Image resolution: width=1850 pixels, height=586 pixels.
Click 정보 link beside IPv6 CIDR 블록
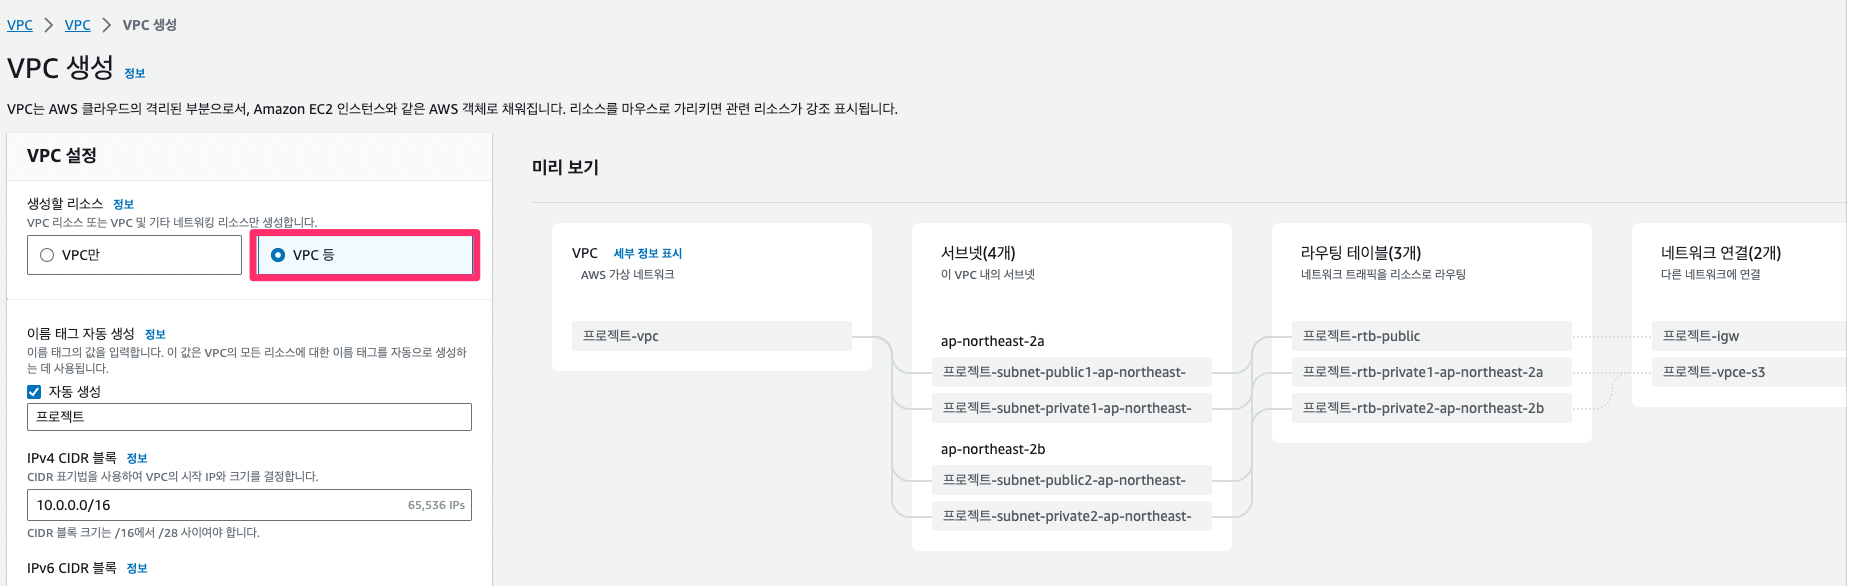pos(137,568)
